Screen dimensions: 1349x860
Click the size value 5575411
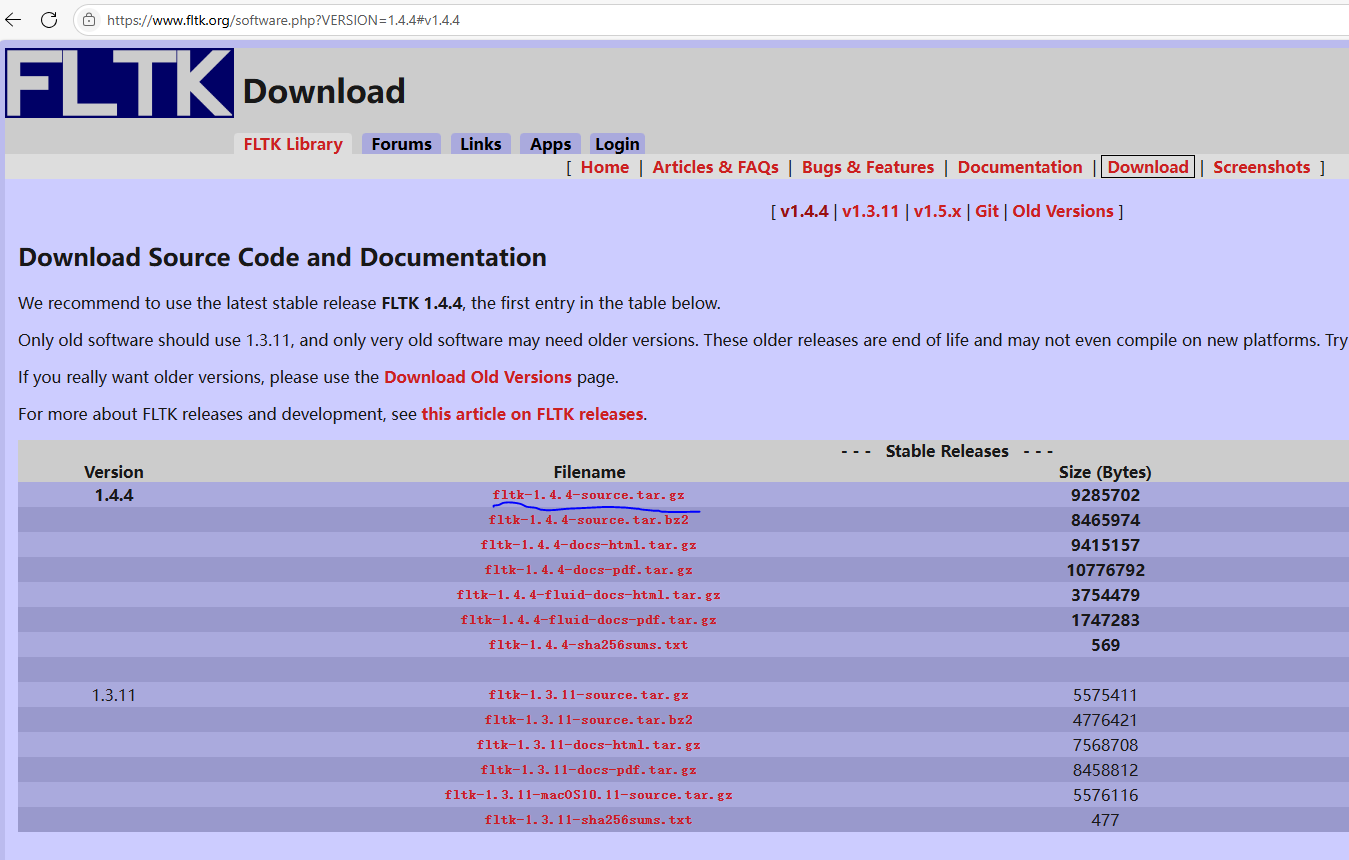click(1105, 695)
